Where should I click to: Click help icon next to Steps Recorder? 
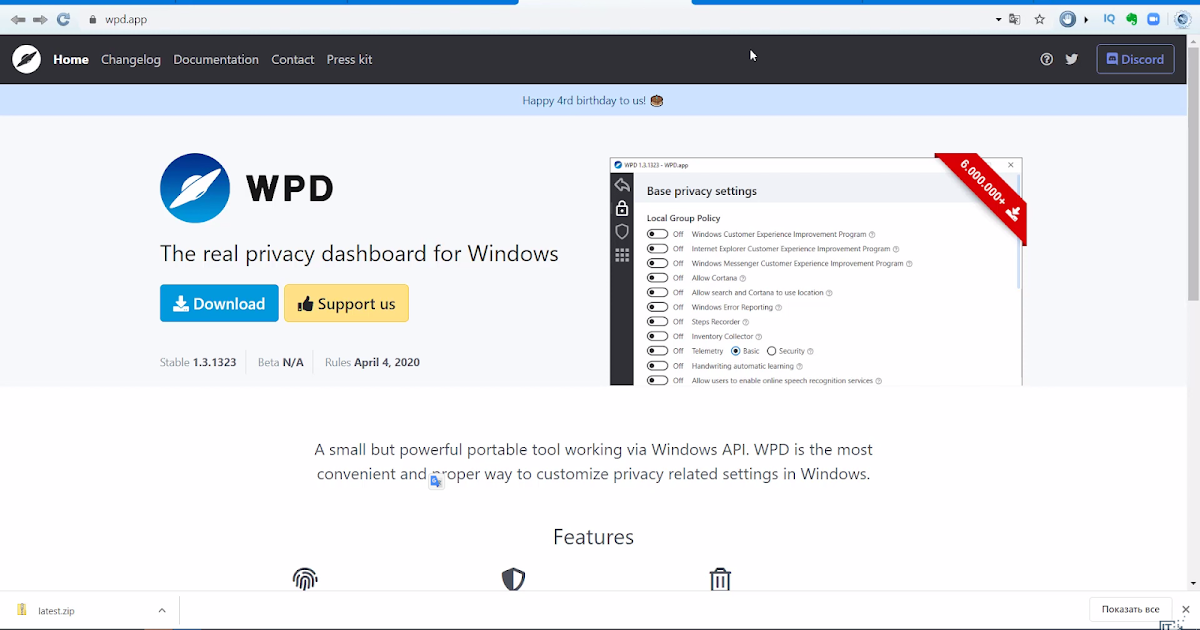[747, 322]
